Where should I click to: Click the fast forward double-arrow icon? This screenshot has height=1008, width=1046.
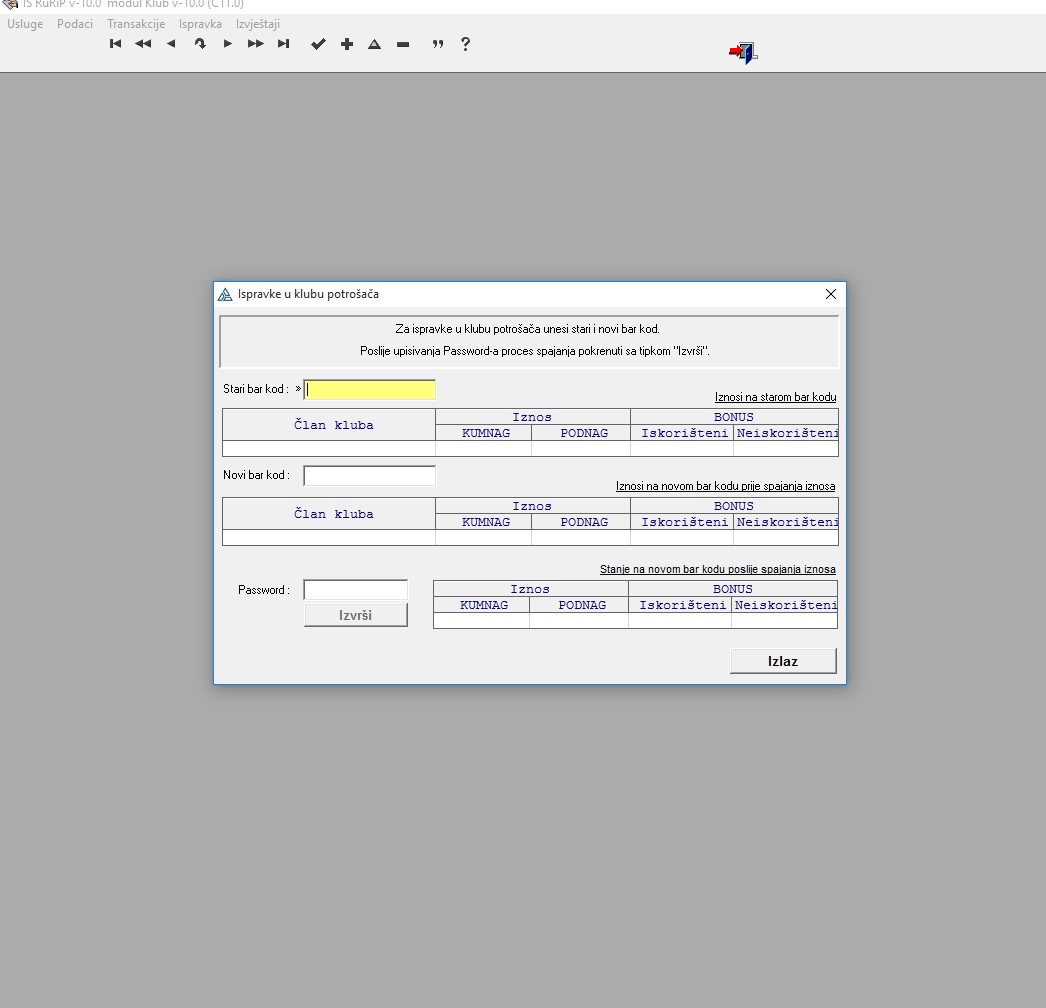256,44
